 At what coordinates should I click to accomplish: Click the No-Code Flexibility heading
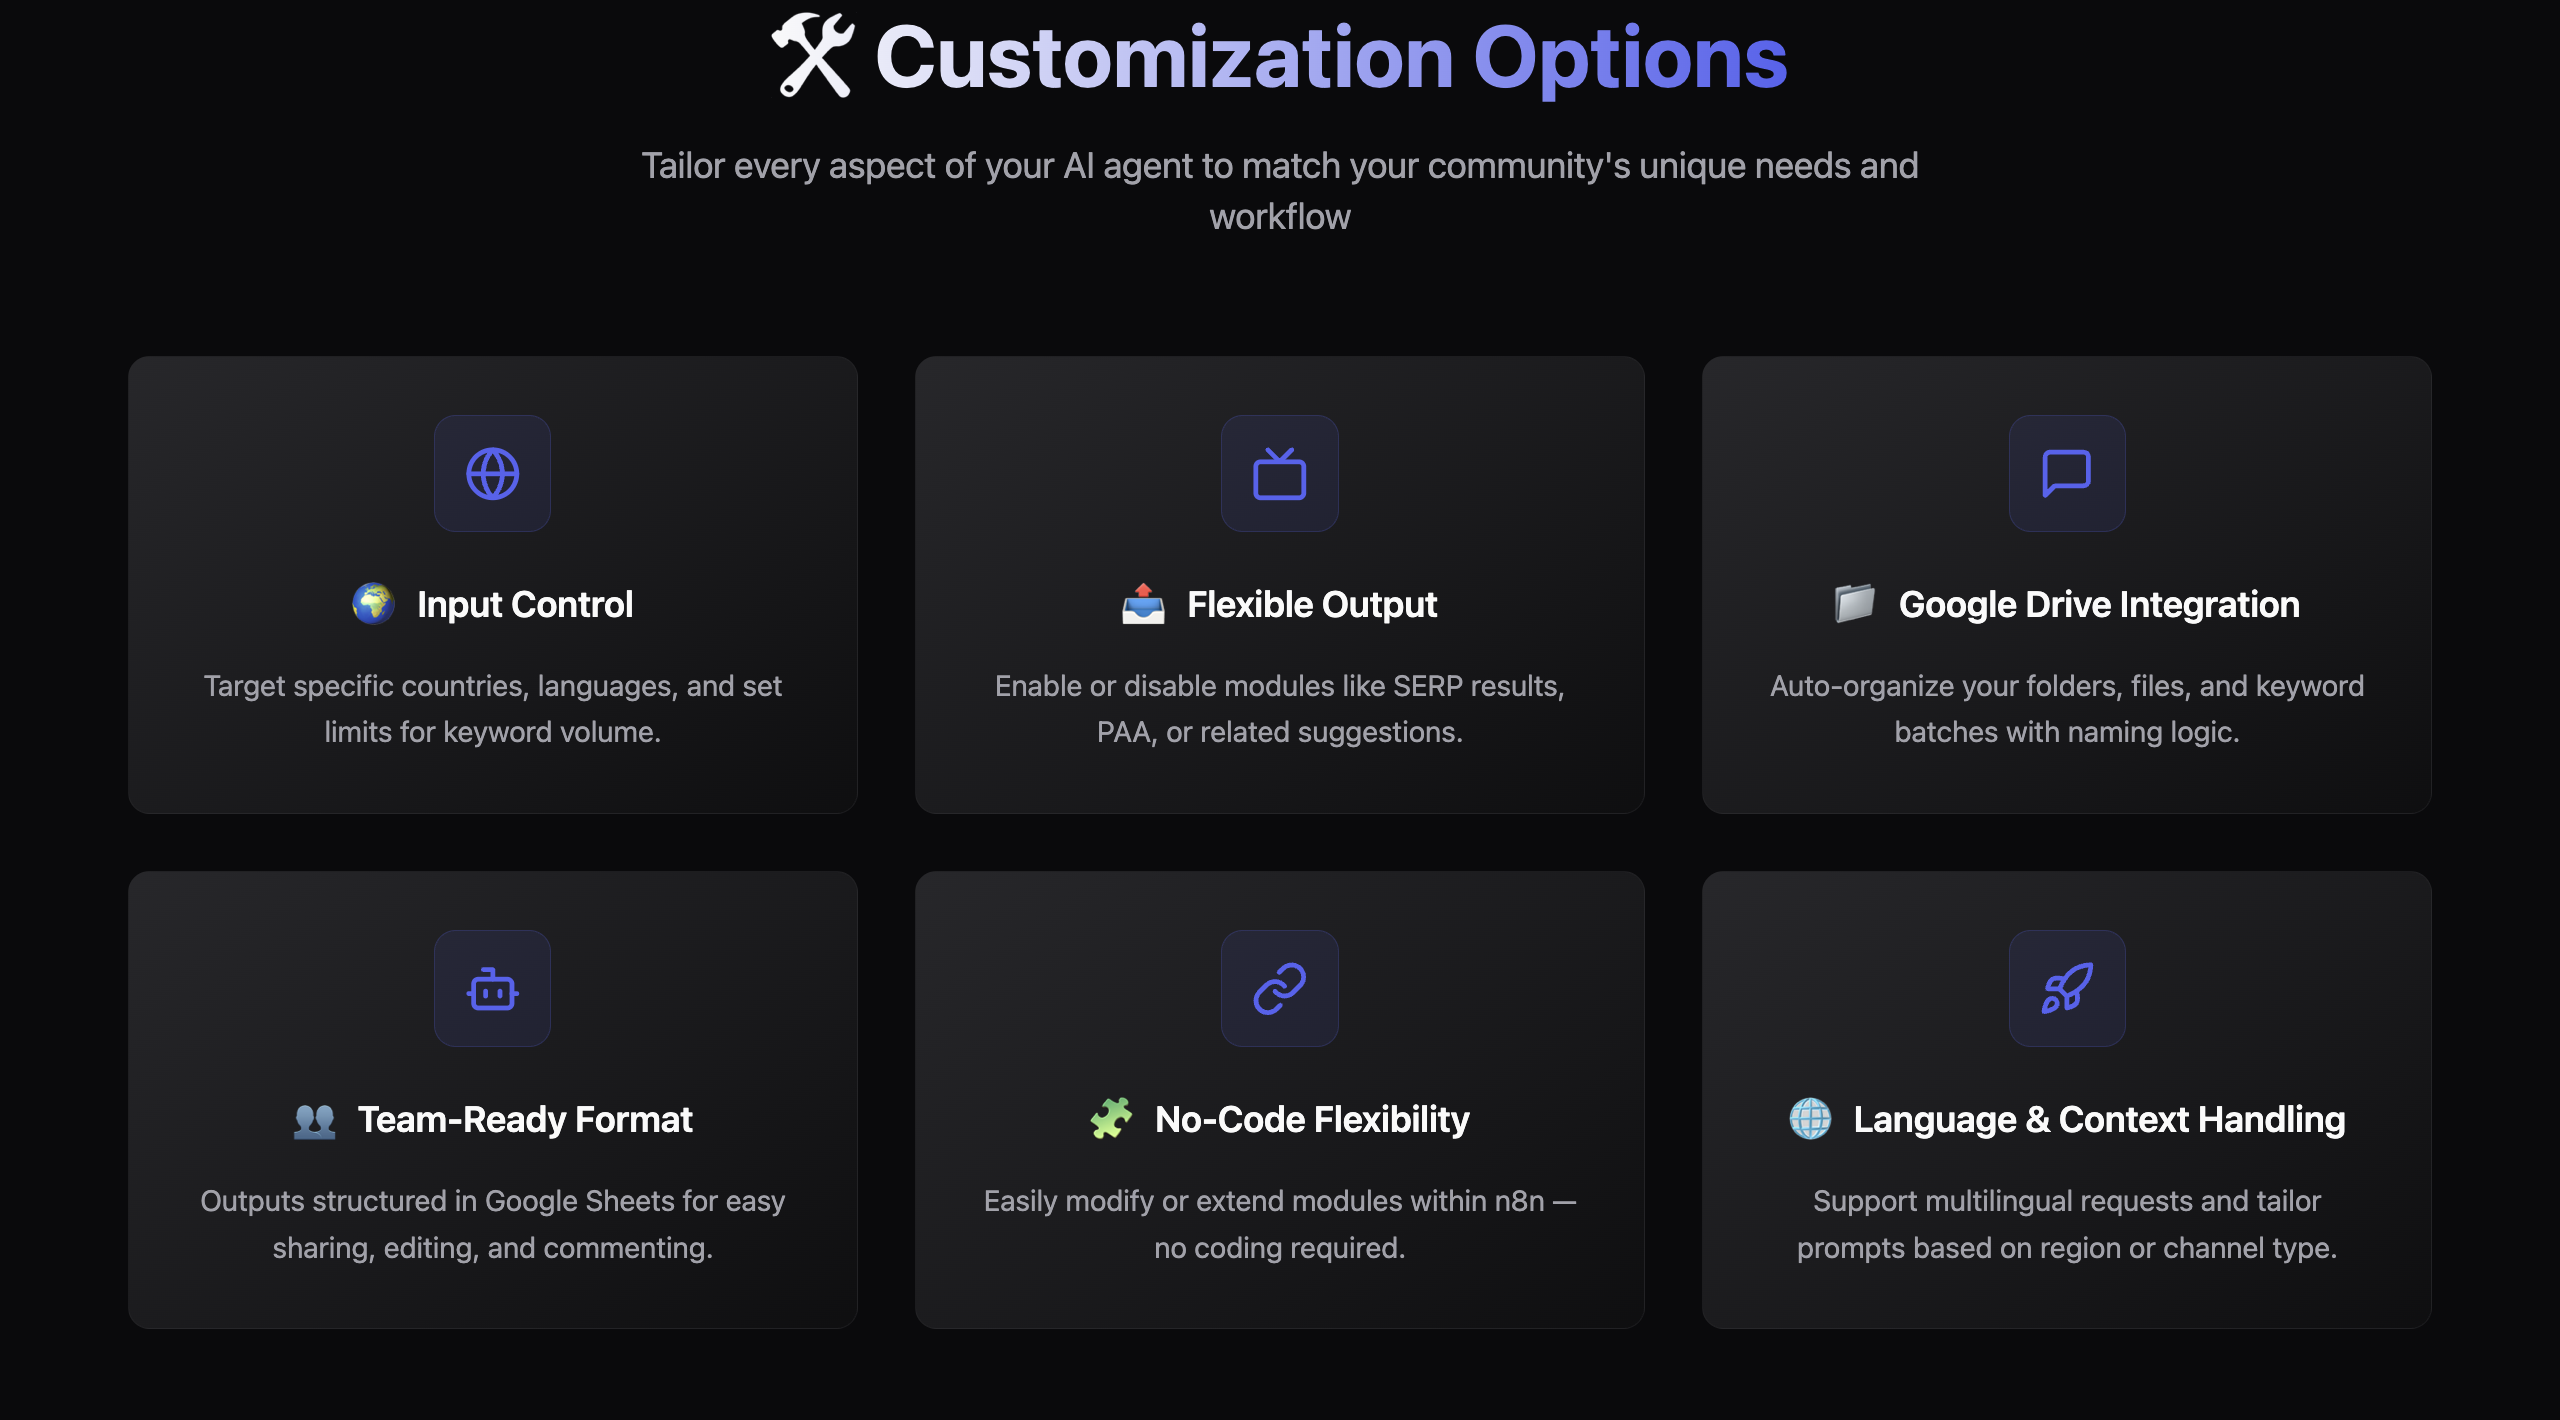1312,1120
